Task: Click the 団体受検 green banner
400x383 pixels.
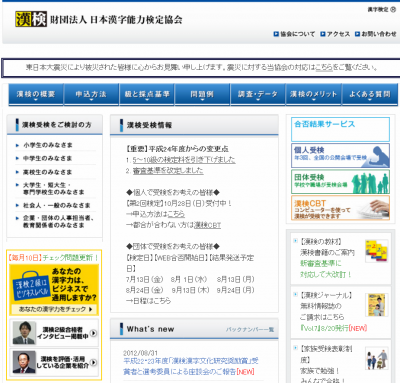Action: 340,182
